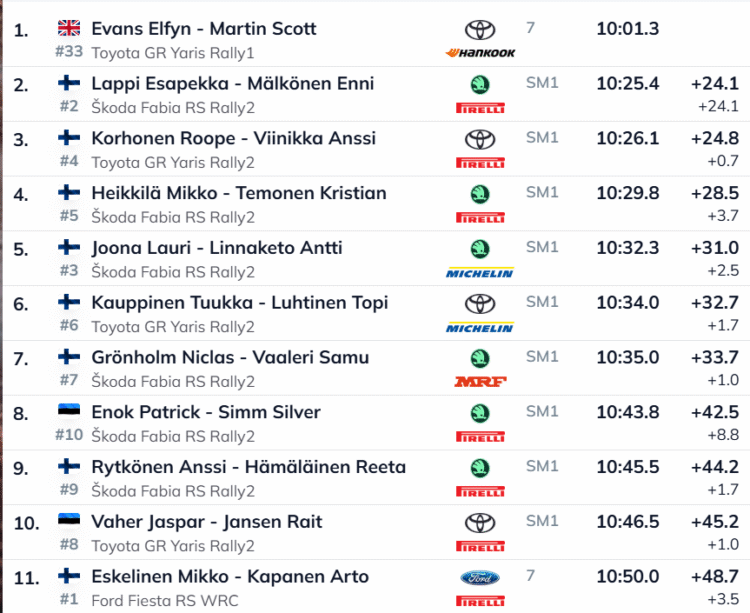Click the SM1 class label for Lappi Esapekka
This screenshot has width=750, height=613.
click(542, 83)
